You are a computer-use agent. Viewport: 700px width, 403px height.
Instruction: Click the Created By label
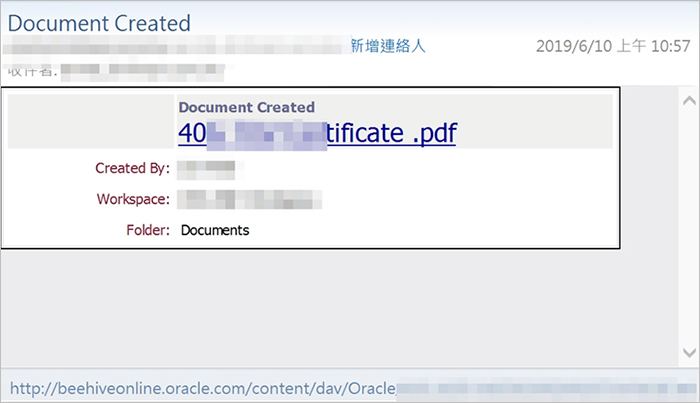pos(132,168)
